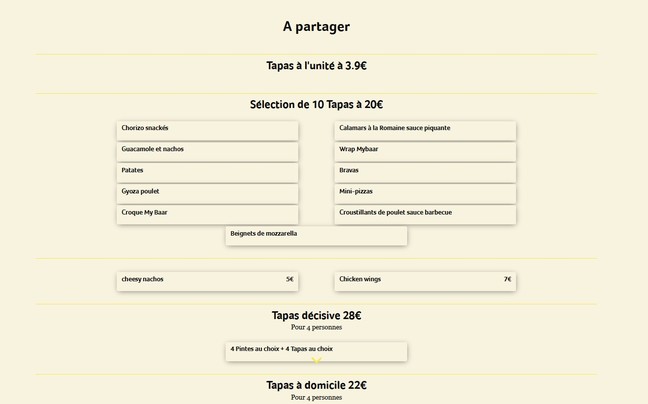This screenshot has height=404, width=648.
Task: Select the Croque My Baar card
Action: click(207, 214)
